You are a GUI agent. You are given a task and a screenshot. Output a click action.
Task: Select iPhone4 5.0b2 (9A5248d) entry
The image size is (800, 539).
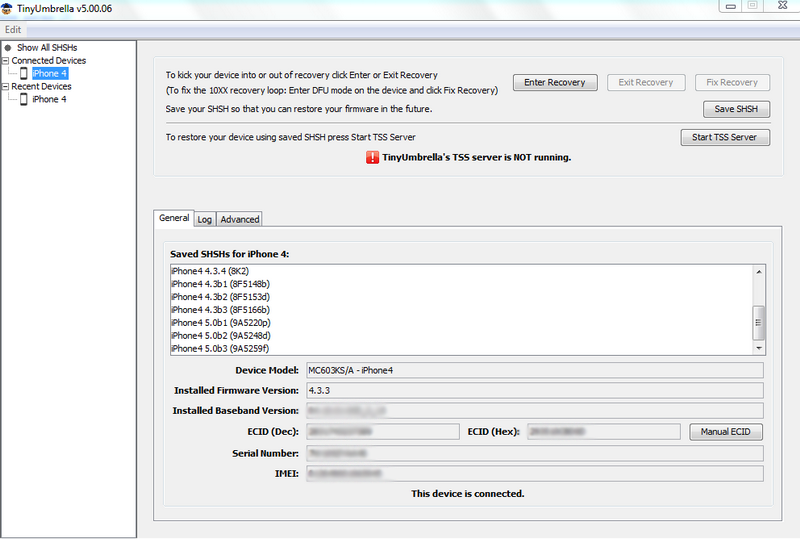click(x=461, y=336)
